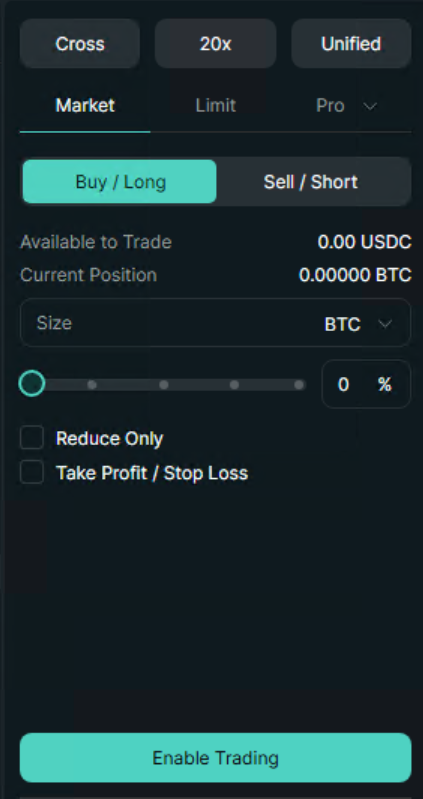Switch to the Limit order tab
The image size is (423, 799).
(216, 106)
